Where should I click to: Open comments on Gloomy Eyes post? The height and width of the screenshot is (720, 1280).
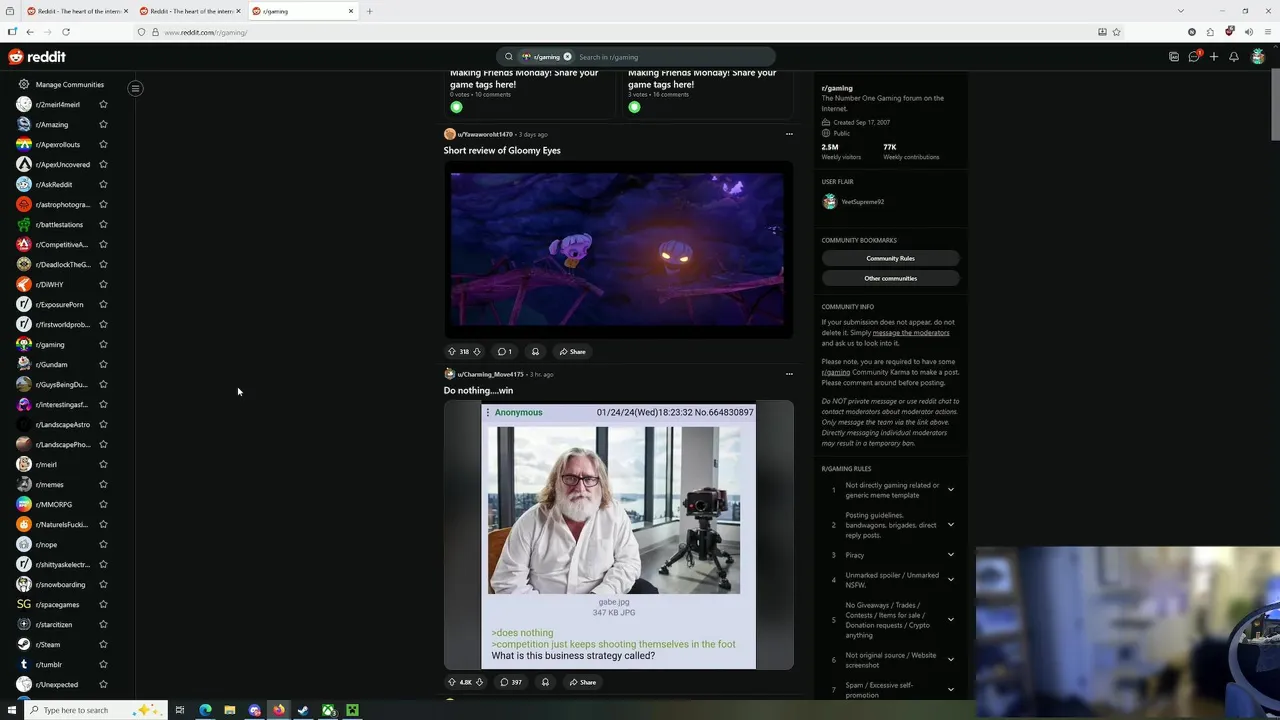(505, 352)
